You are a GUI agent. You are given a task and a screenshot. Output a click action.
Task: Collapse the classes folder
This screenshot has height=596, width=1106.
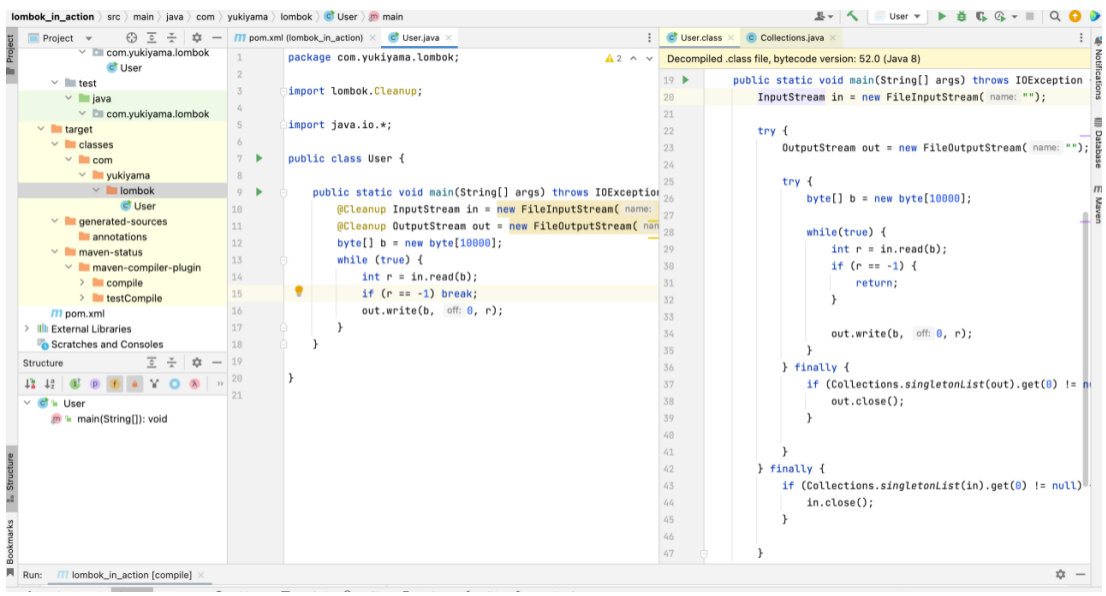tap(55, 145)
